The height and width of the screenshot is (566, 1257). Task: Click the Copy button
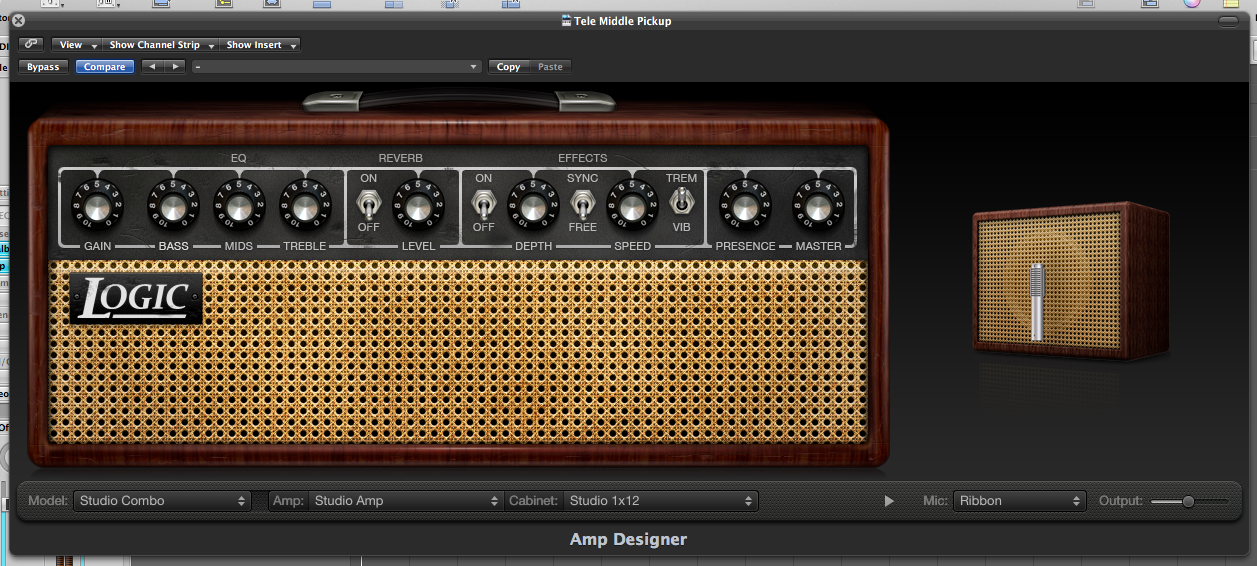(509, 67)
